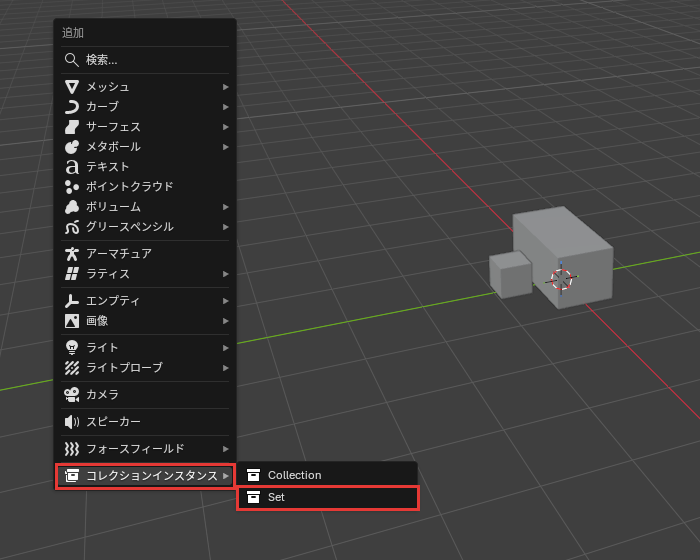Click the スピーカー speaker icon

pyautogui.click(x=72, y=422)
